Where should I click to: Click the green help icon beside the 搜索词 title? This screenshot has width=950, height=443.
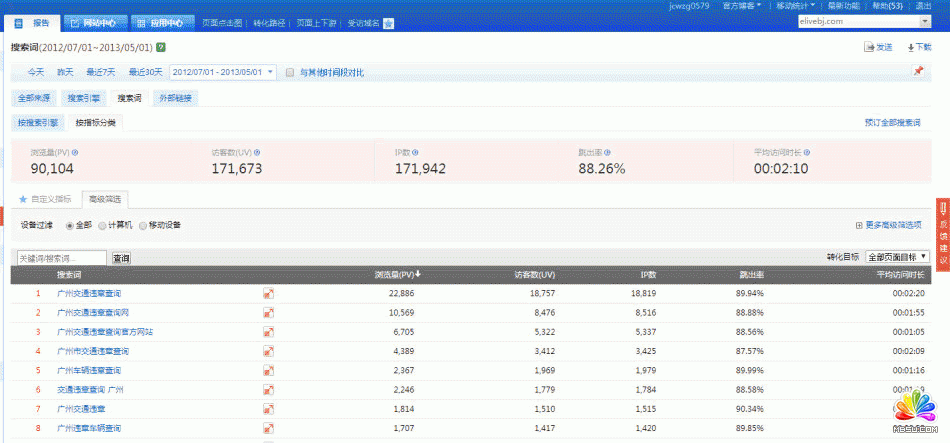click(x=161, y=47)
